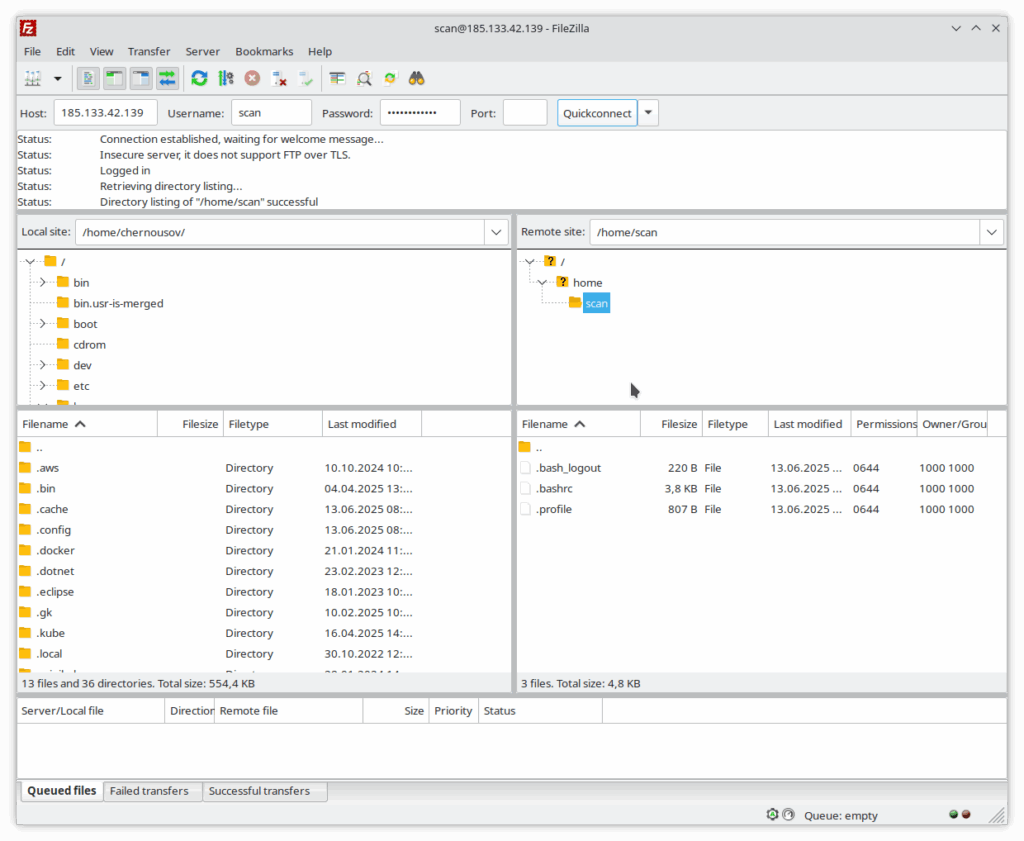Open the Quickconnect history dropdown arrow
1024x841 pixels.
(649, 113)
